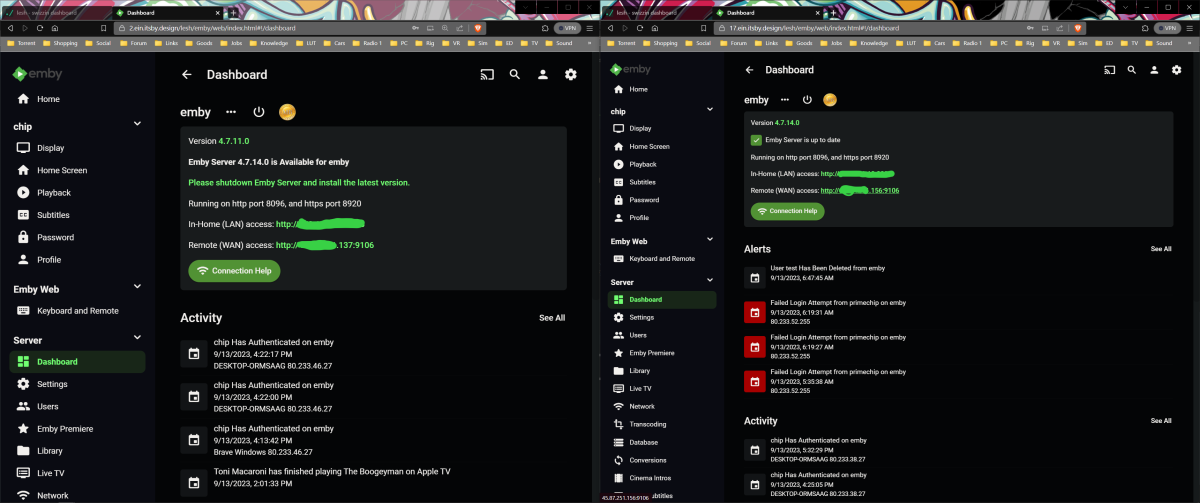The width and height of the screenshot is (1200, 503).
Task: Select Library in right window sidebar
Action: tap(663, 370)
